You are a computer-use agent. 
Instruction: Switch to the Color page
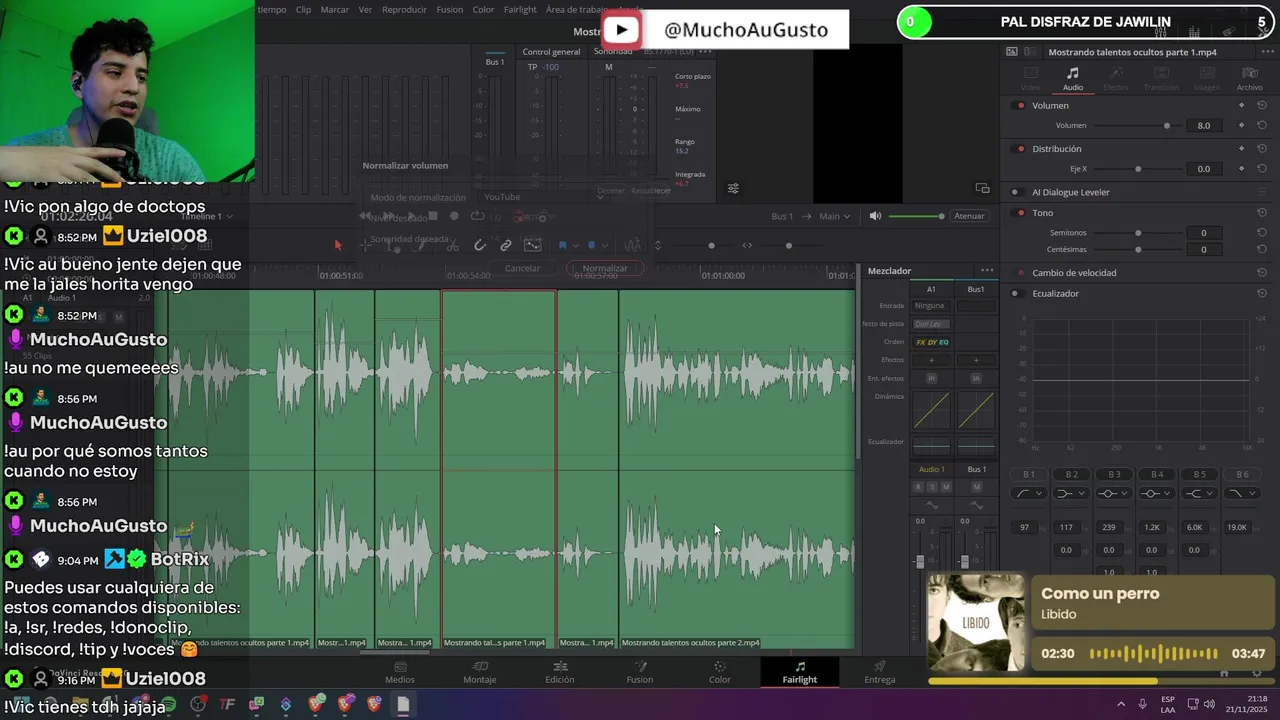tap(719, 672)
